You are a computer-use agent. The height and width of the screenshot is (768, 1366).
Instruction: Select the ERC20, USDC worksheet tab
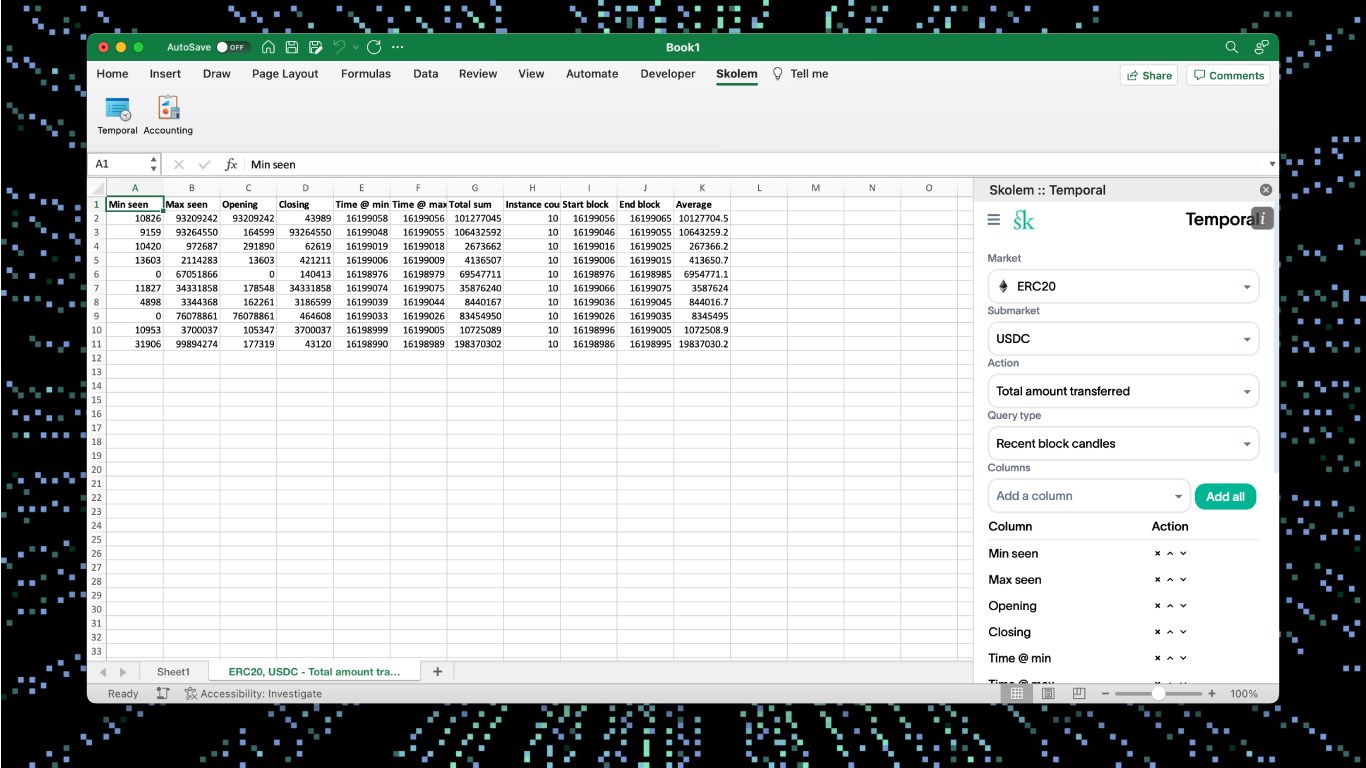314,672
